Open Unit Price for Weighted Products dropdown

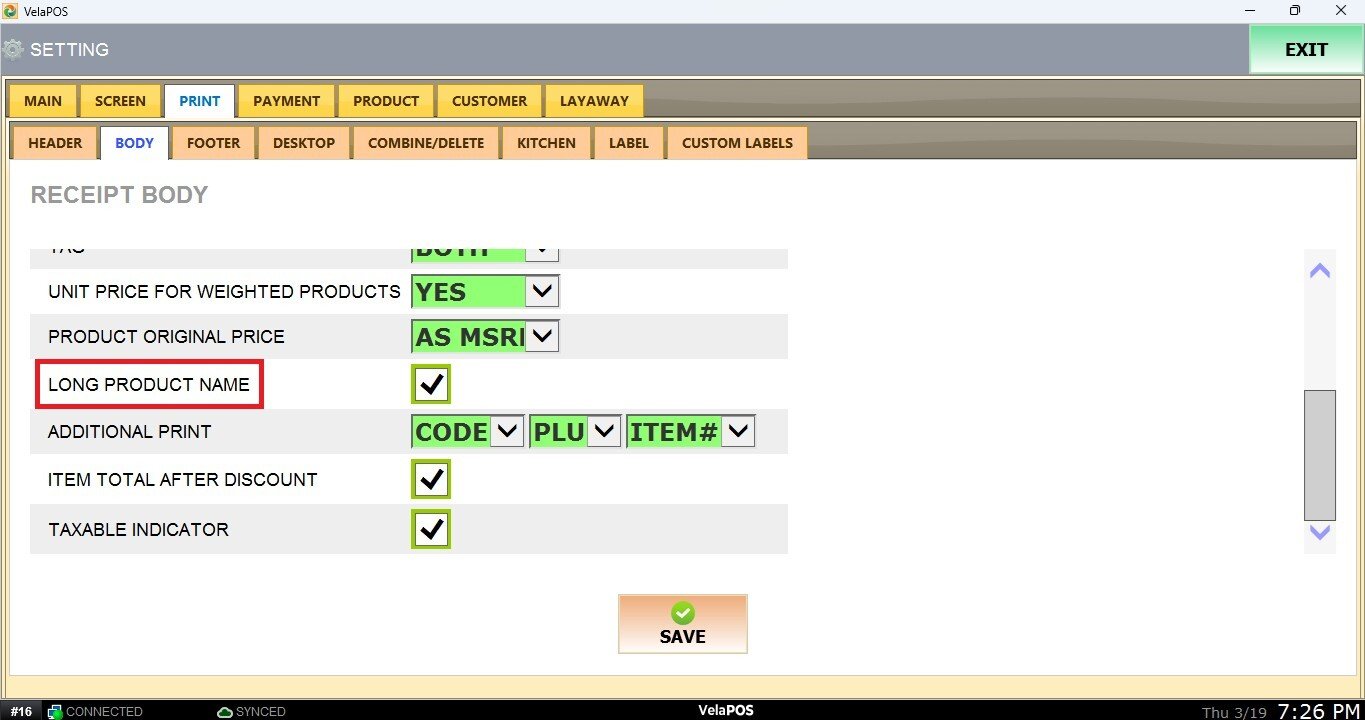541,292
